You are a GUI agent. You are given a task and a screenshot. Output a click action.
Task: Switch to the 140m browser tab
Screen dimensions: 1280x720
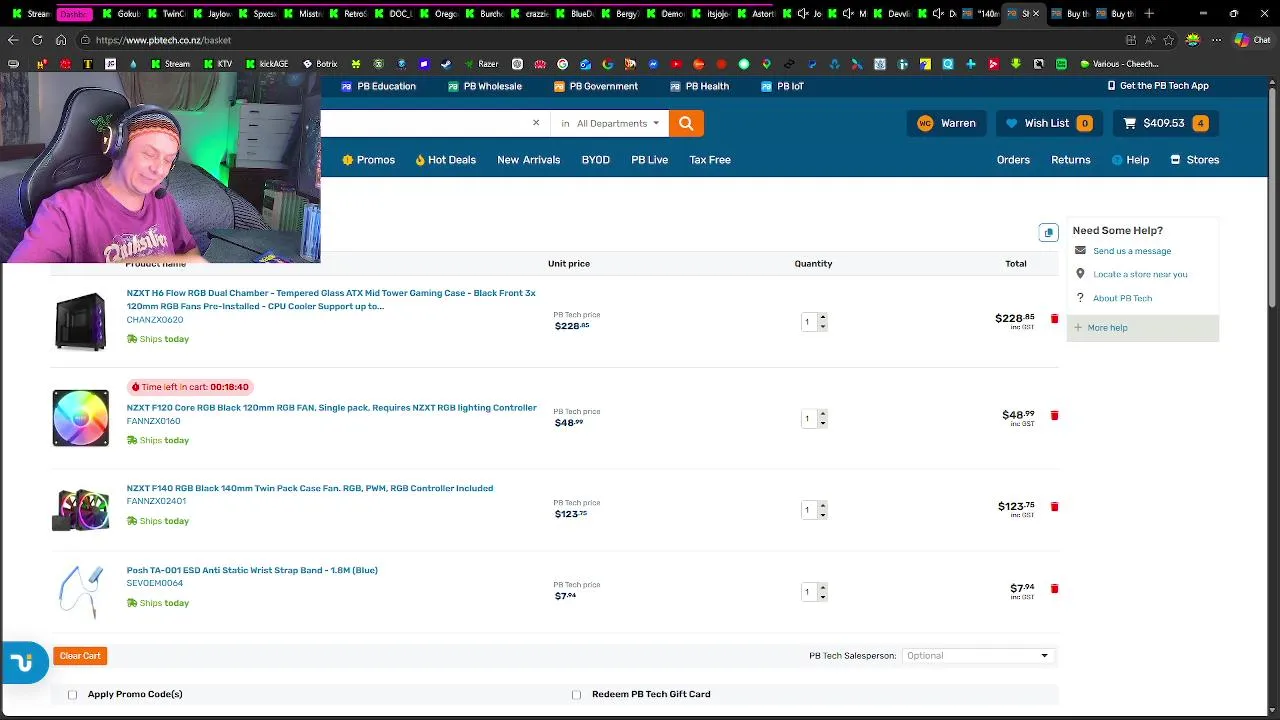click(x=982, y=13)
